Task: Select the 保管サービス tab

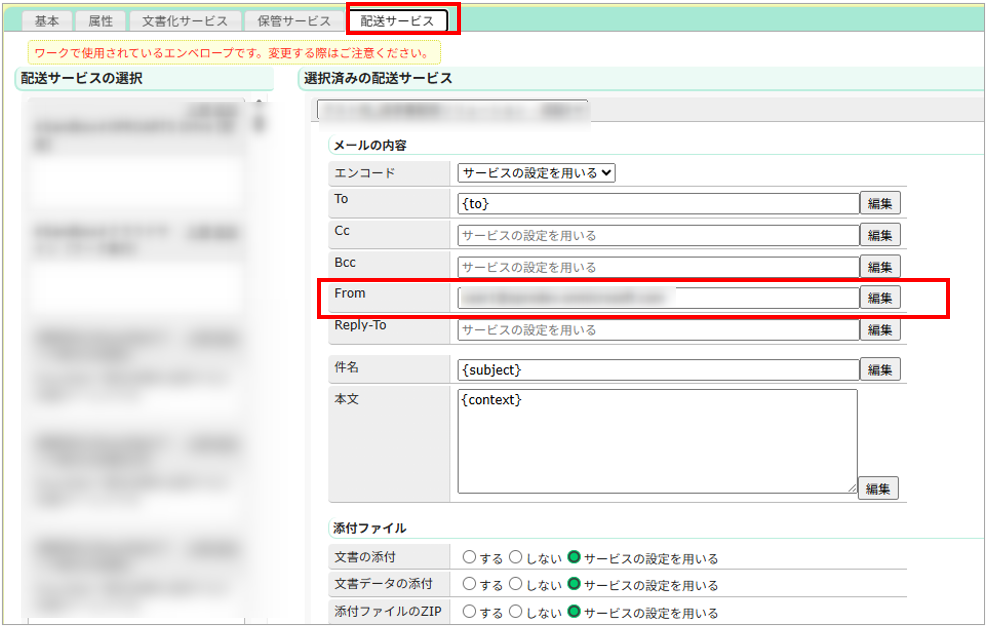Action: (x=293, y=21)
